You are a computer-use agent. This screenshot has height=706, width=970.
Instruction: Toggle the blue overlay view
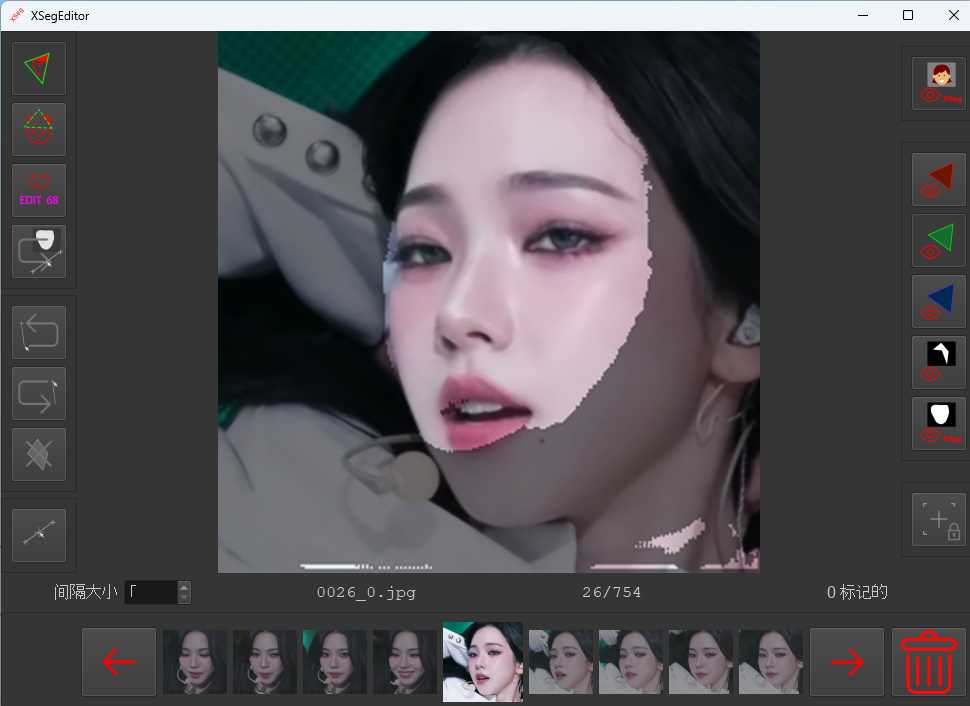click(x=939, y=302)
